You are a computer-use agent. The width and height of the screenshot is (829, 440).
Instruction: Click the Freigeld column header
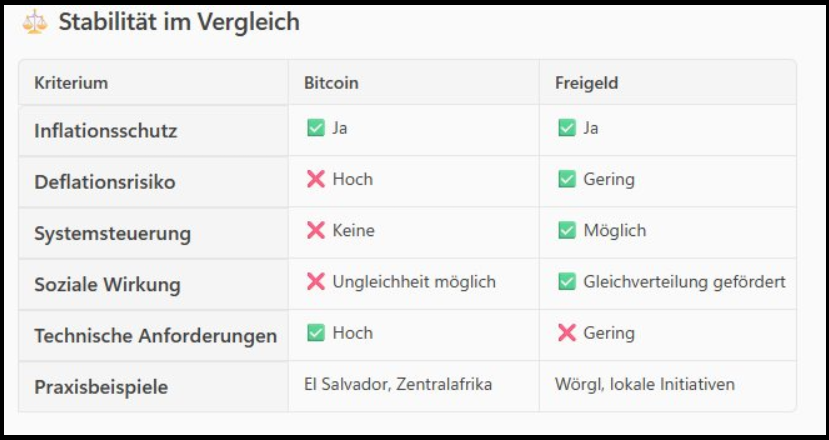point(587,83)
